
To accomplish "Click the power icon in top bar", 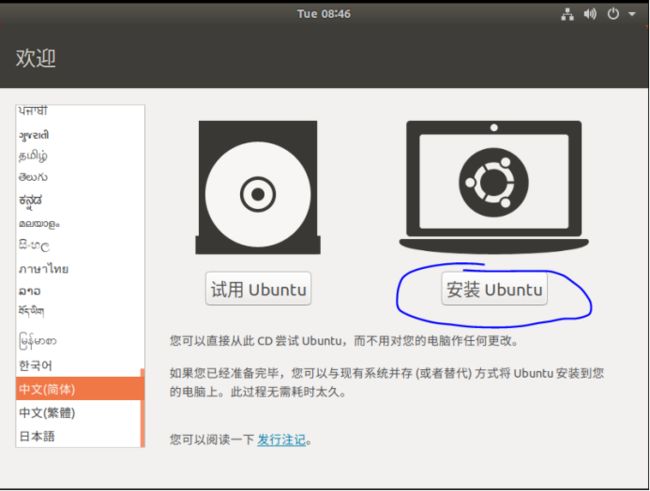I will point(613,14).
